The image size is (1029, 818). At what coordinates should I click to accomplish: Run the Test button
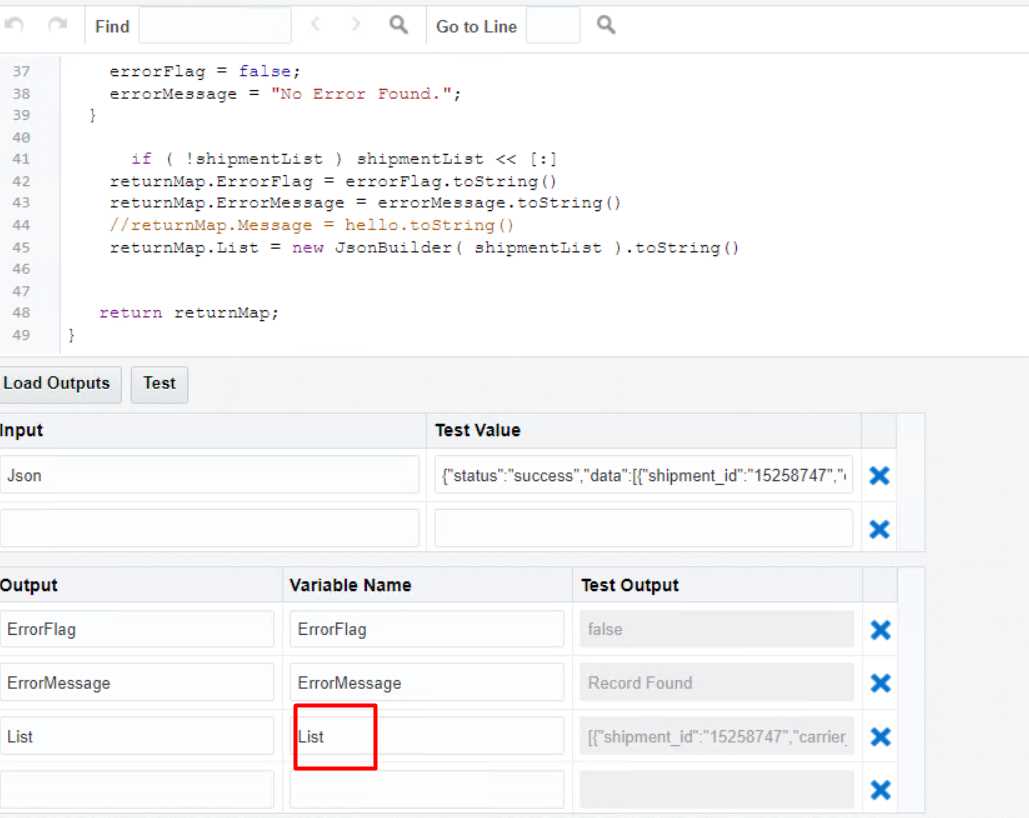pyautogui.click(x=159, y=384)
